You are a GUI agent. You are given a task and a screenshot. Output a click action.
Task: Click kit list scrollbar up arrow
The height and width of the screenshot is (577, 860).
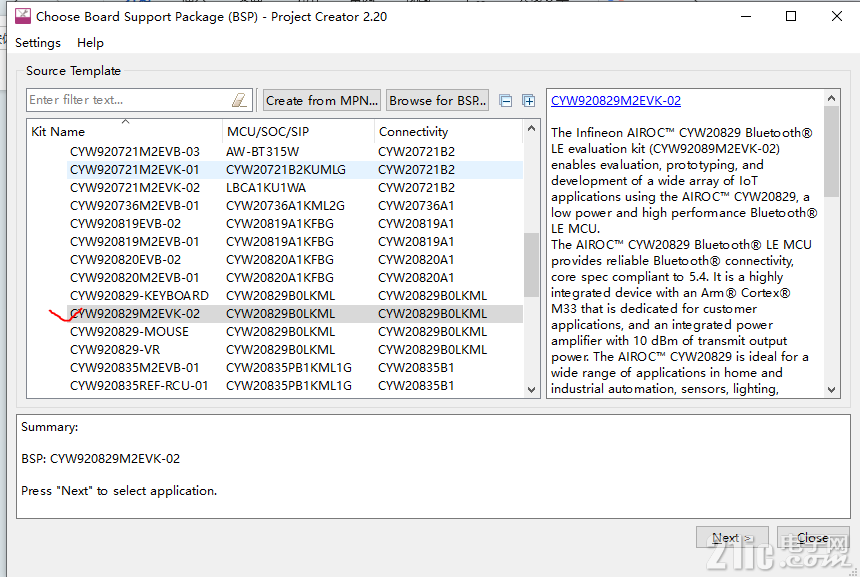click(x=531, y=128)
